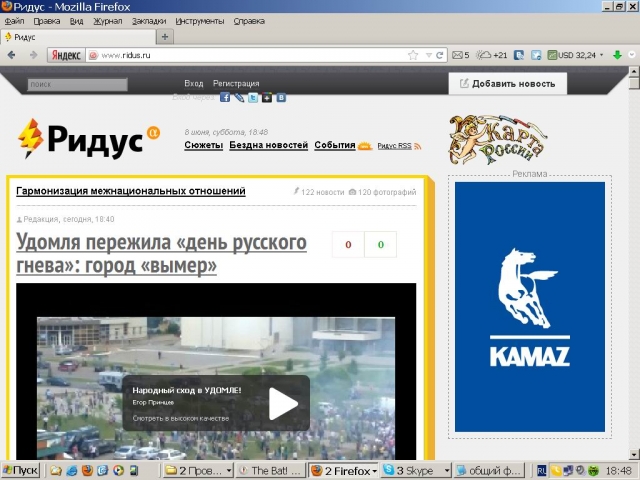The width and height of the screenshot is (640, 480).
Task: Bookmark page with the star icon
Action: pyautogui.click(x=413, y=55)
